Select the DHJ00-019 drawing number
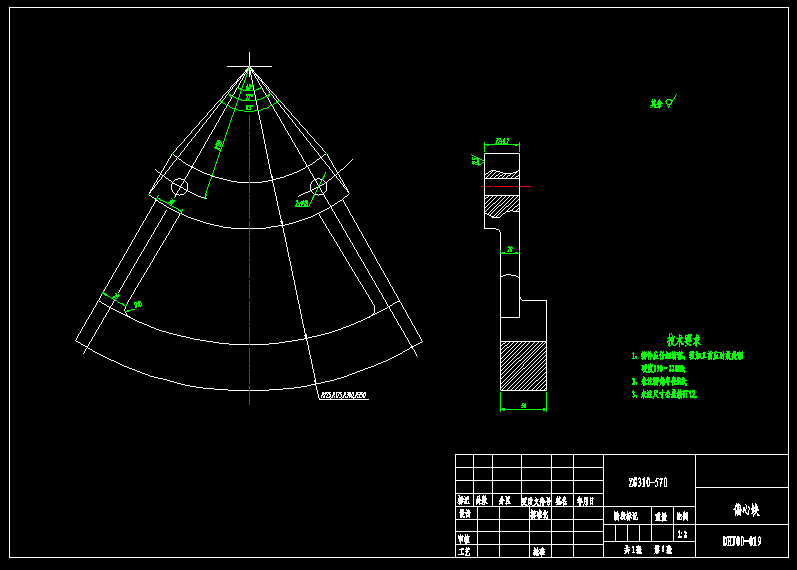This screenshot has width=797, height=570. [742, 541]
